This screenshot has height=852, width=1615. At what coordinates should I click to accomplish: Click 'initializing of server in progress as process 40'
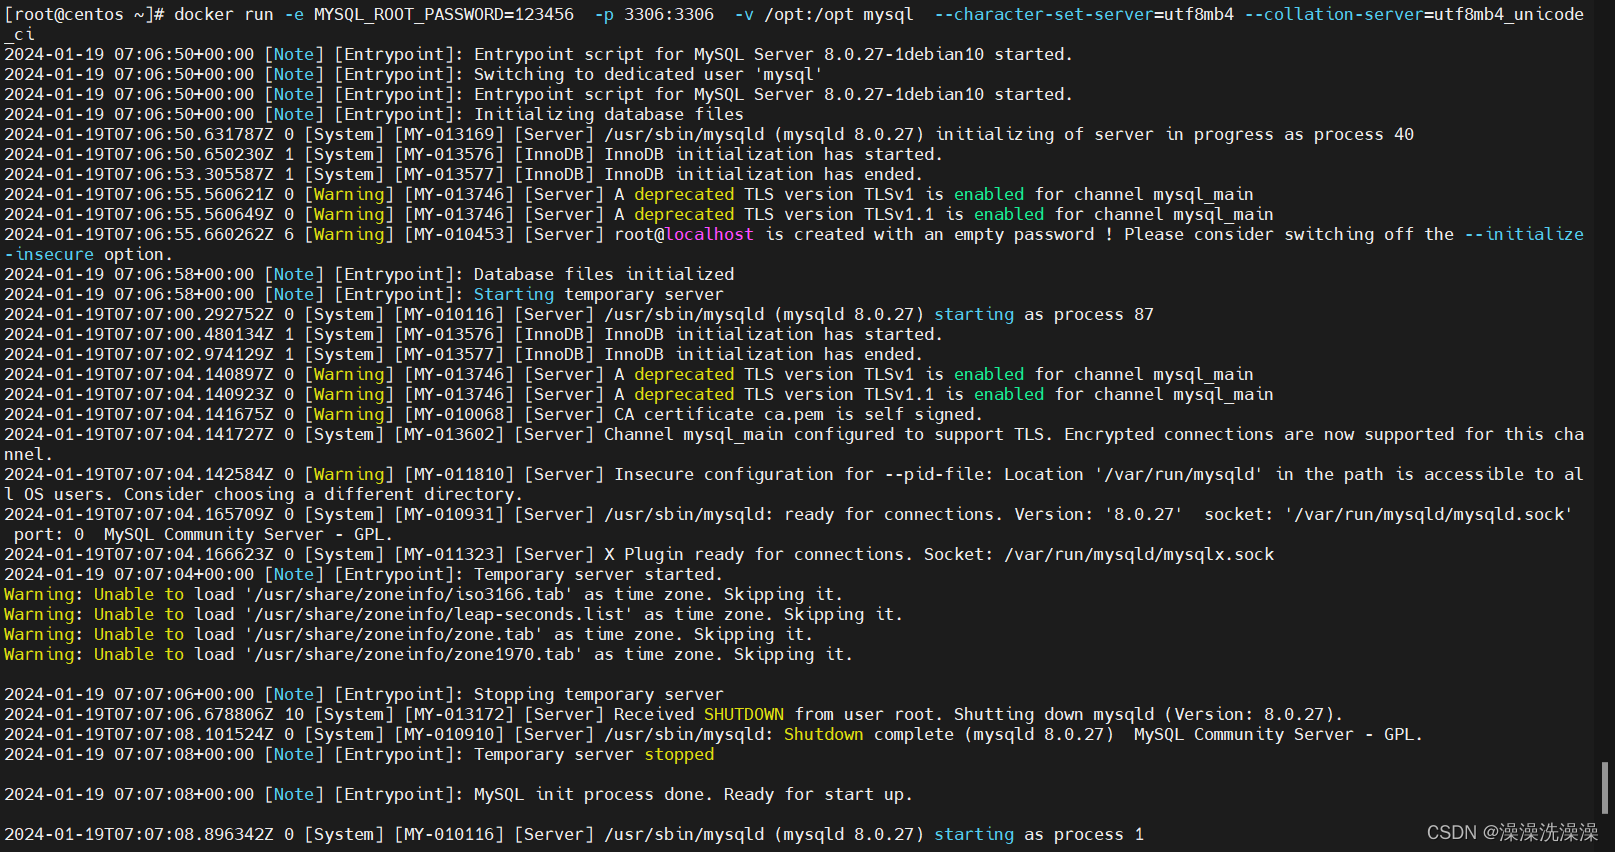1174,134
